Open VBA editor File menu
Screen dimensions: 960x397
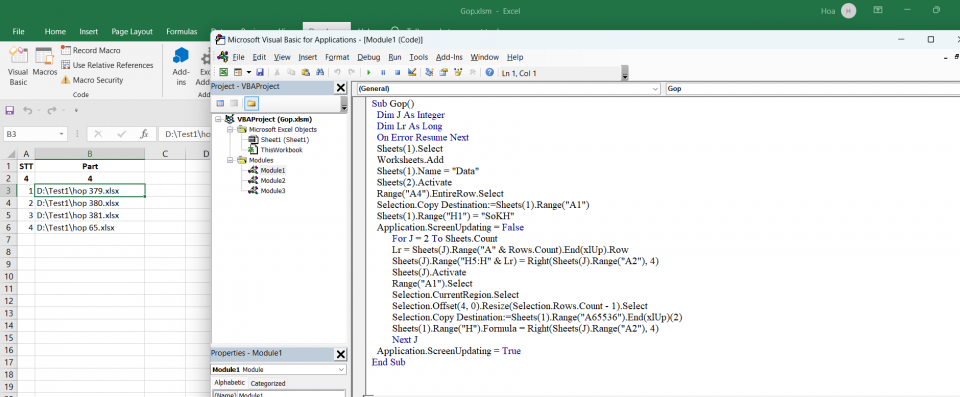238,57
